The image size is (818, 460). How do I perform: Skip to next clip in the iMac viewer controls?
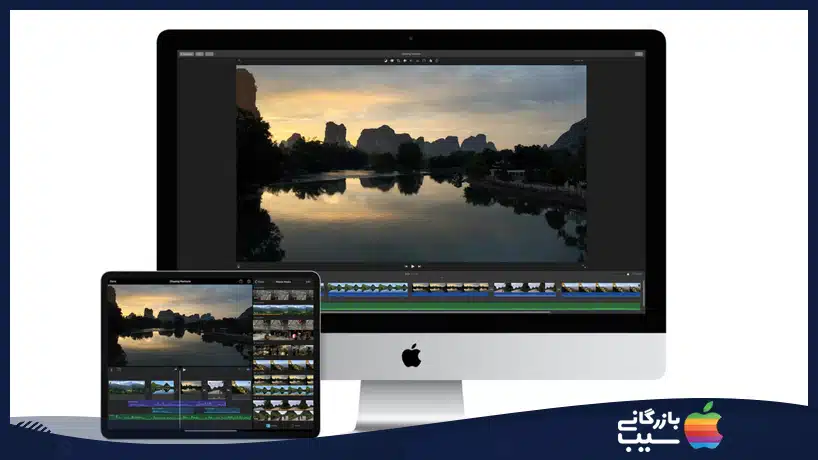tap(419, 267)
